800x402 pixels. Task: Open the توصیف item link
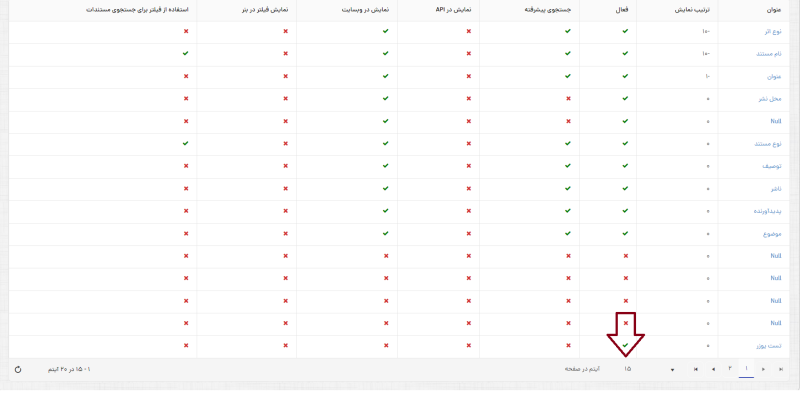[x=771, y=166]
